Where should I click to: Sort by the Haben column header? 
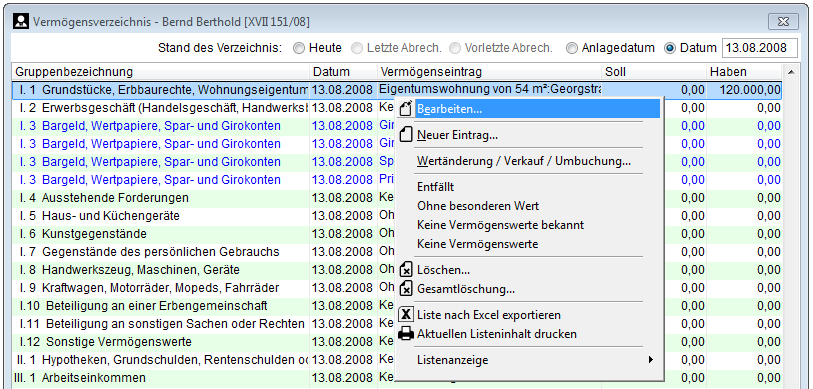tap(744, 72)
